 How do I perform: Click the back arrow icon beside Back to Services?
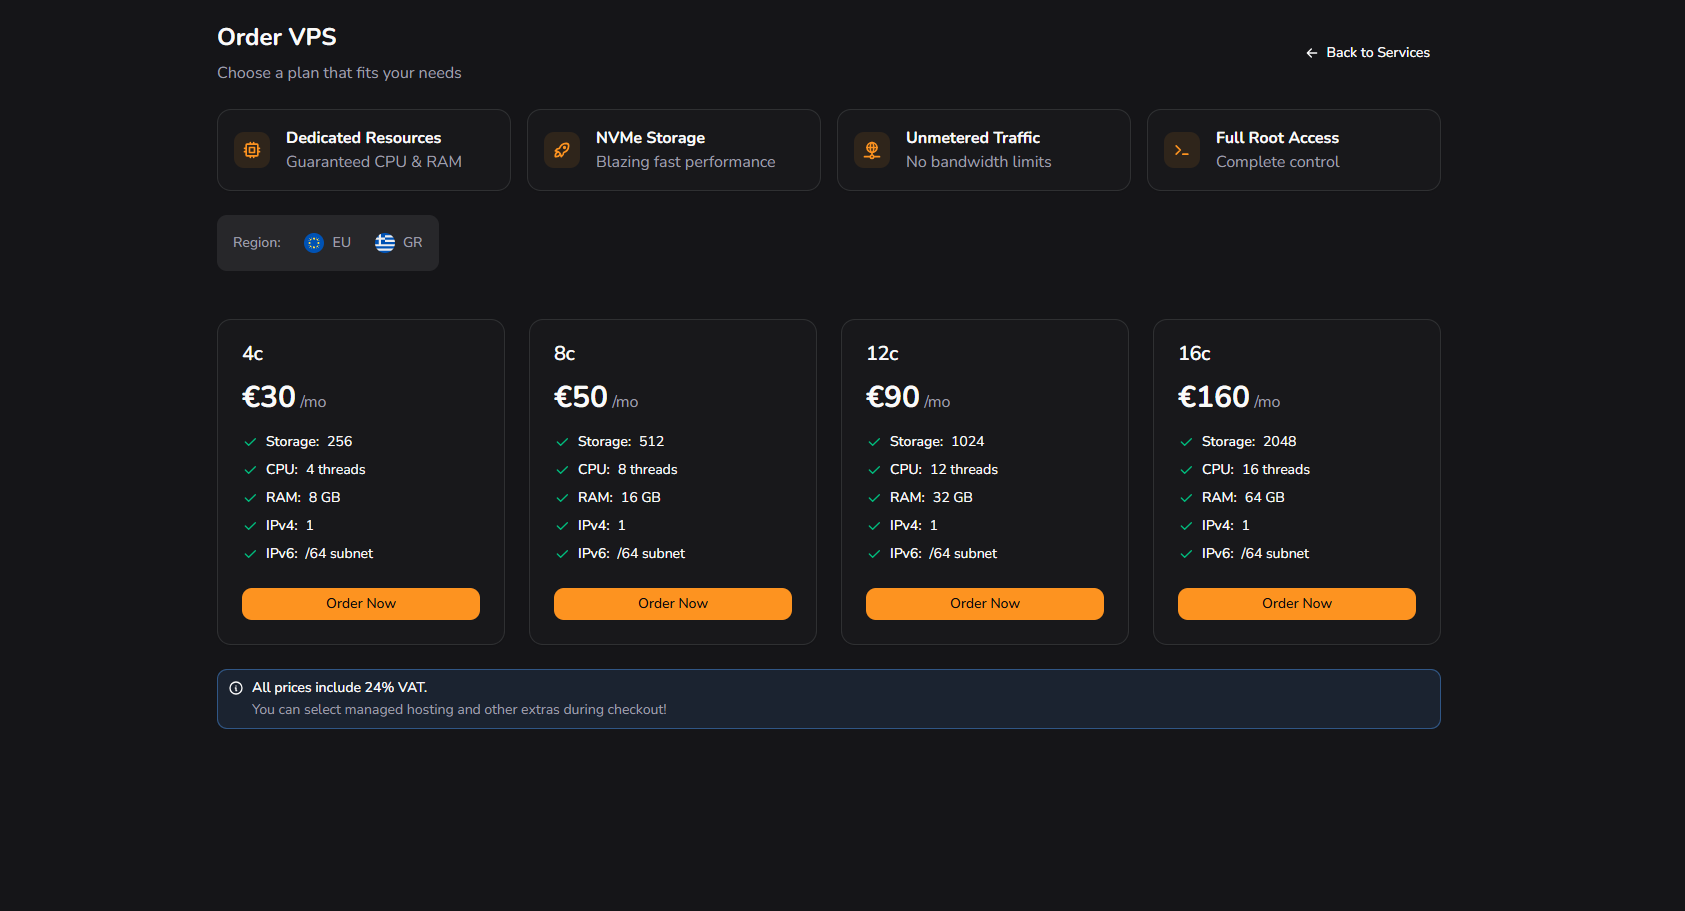pyautogui.click(x=1312, y=53)
